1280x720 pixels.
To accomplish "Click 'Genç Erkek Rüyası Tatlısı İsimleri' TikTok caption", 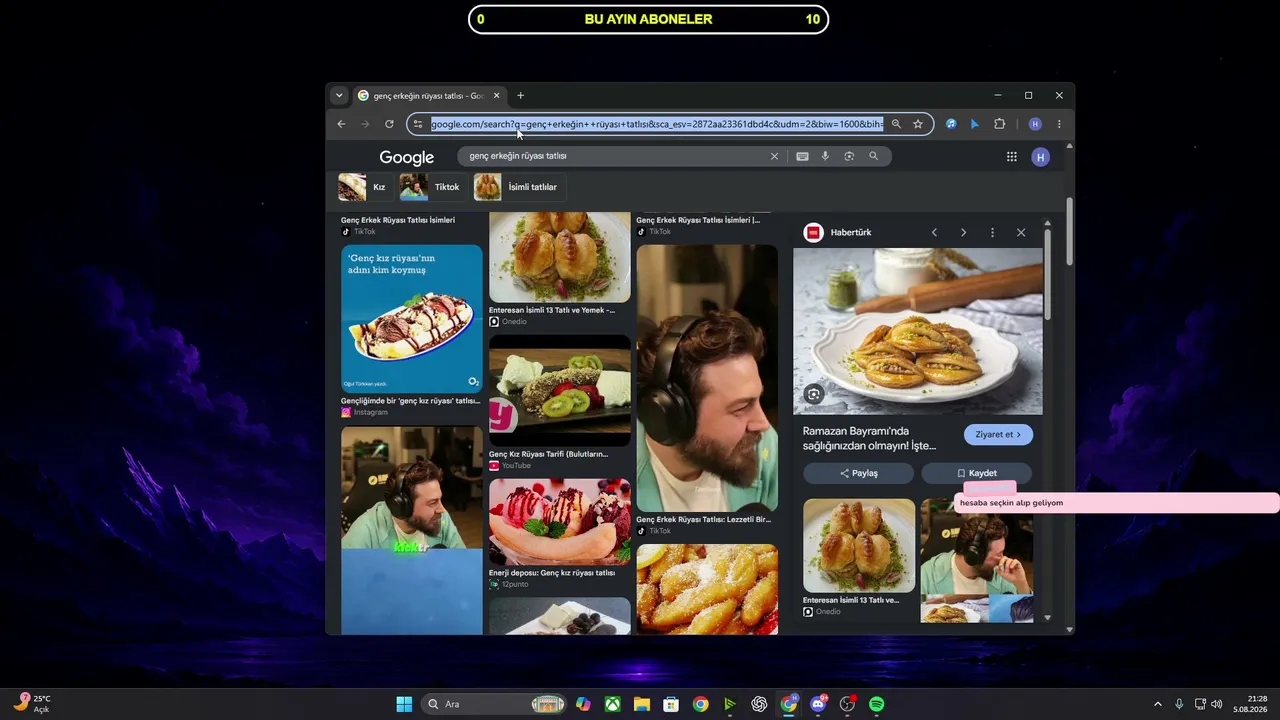I will click(398, 220).
